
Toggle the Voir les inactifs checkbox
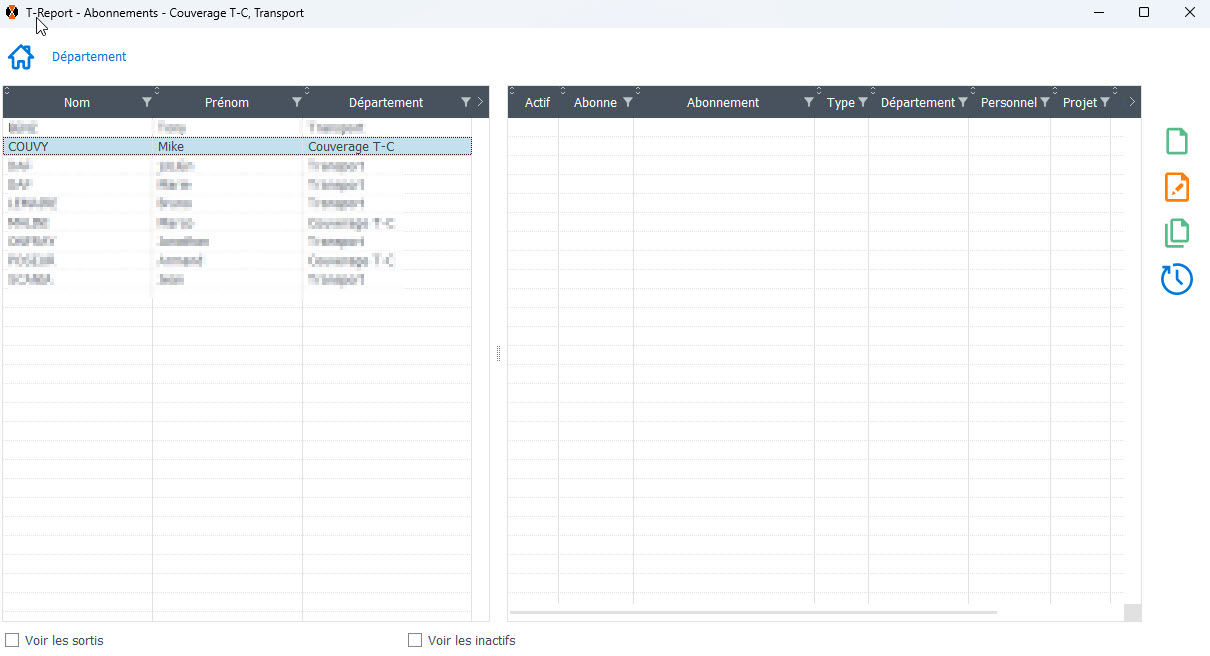[415, 640]
